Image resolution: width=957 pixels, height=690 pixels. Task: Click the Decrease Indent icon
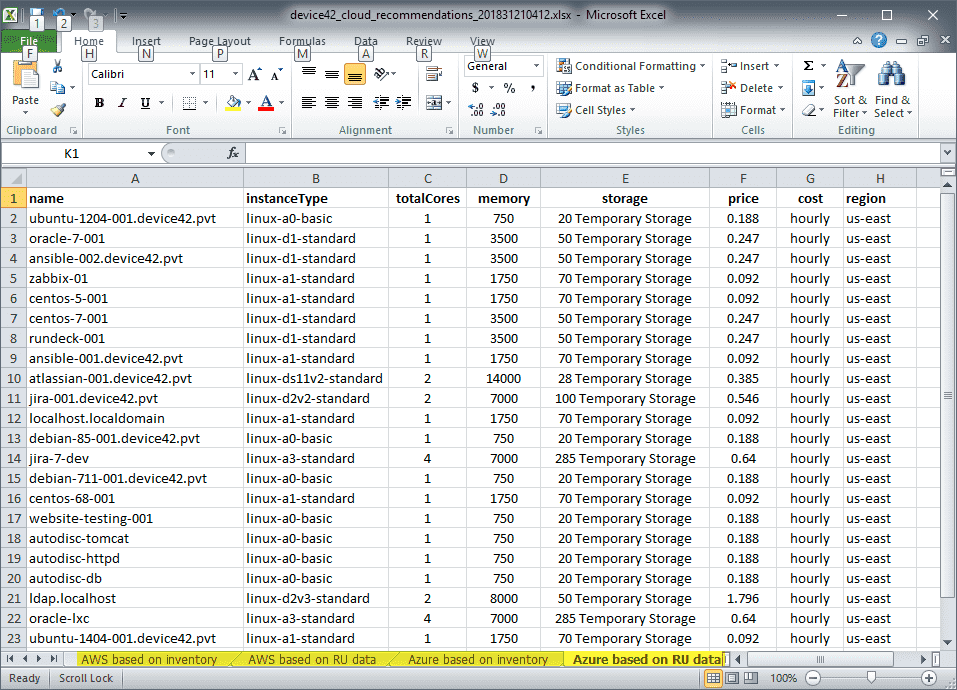click(x=381, y=102)
